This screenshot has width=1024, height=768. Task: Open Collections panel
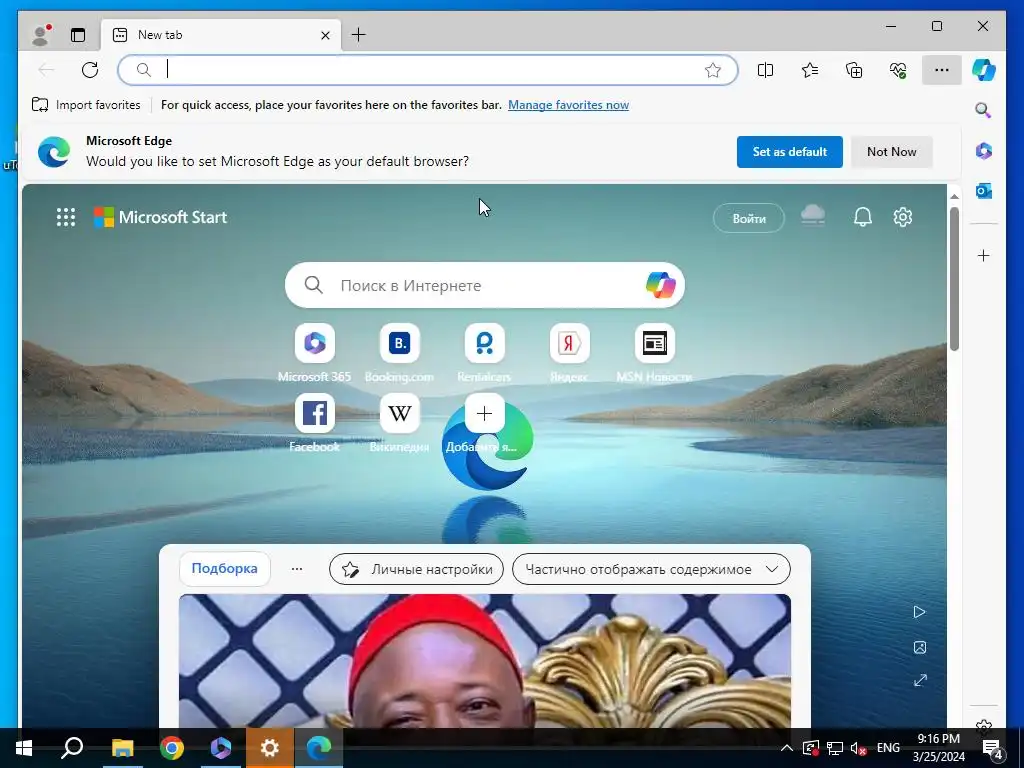854,70
